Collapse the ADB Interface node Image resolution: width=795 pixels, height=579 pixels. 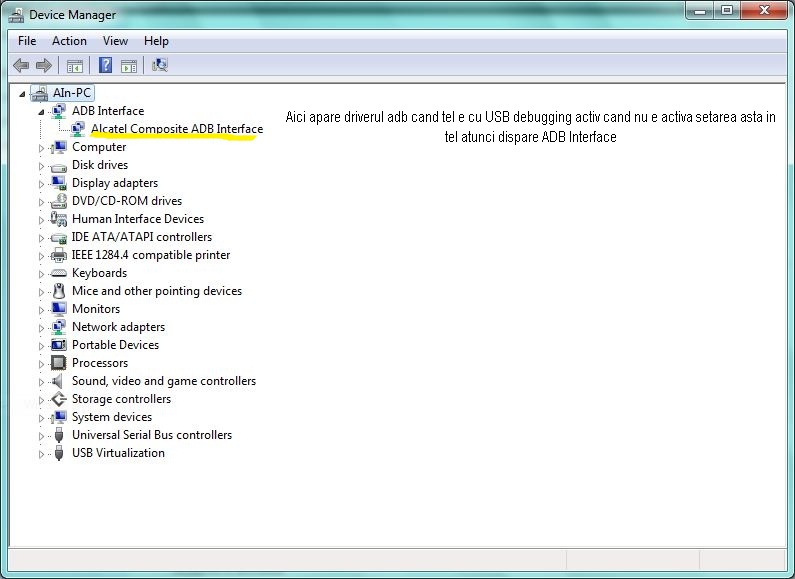coord(42,112)
